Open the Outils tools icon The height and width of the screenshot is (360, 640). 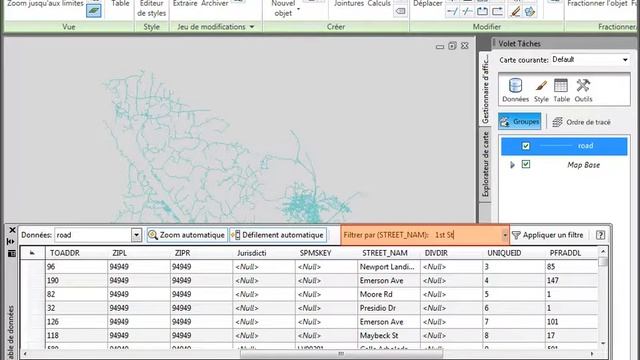(583, 90)
